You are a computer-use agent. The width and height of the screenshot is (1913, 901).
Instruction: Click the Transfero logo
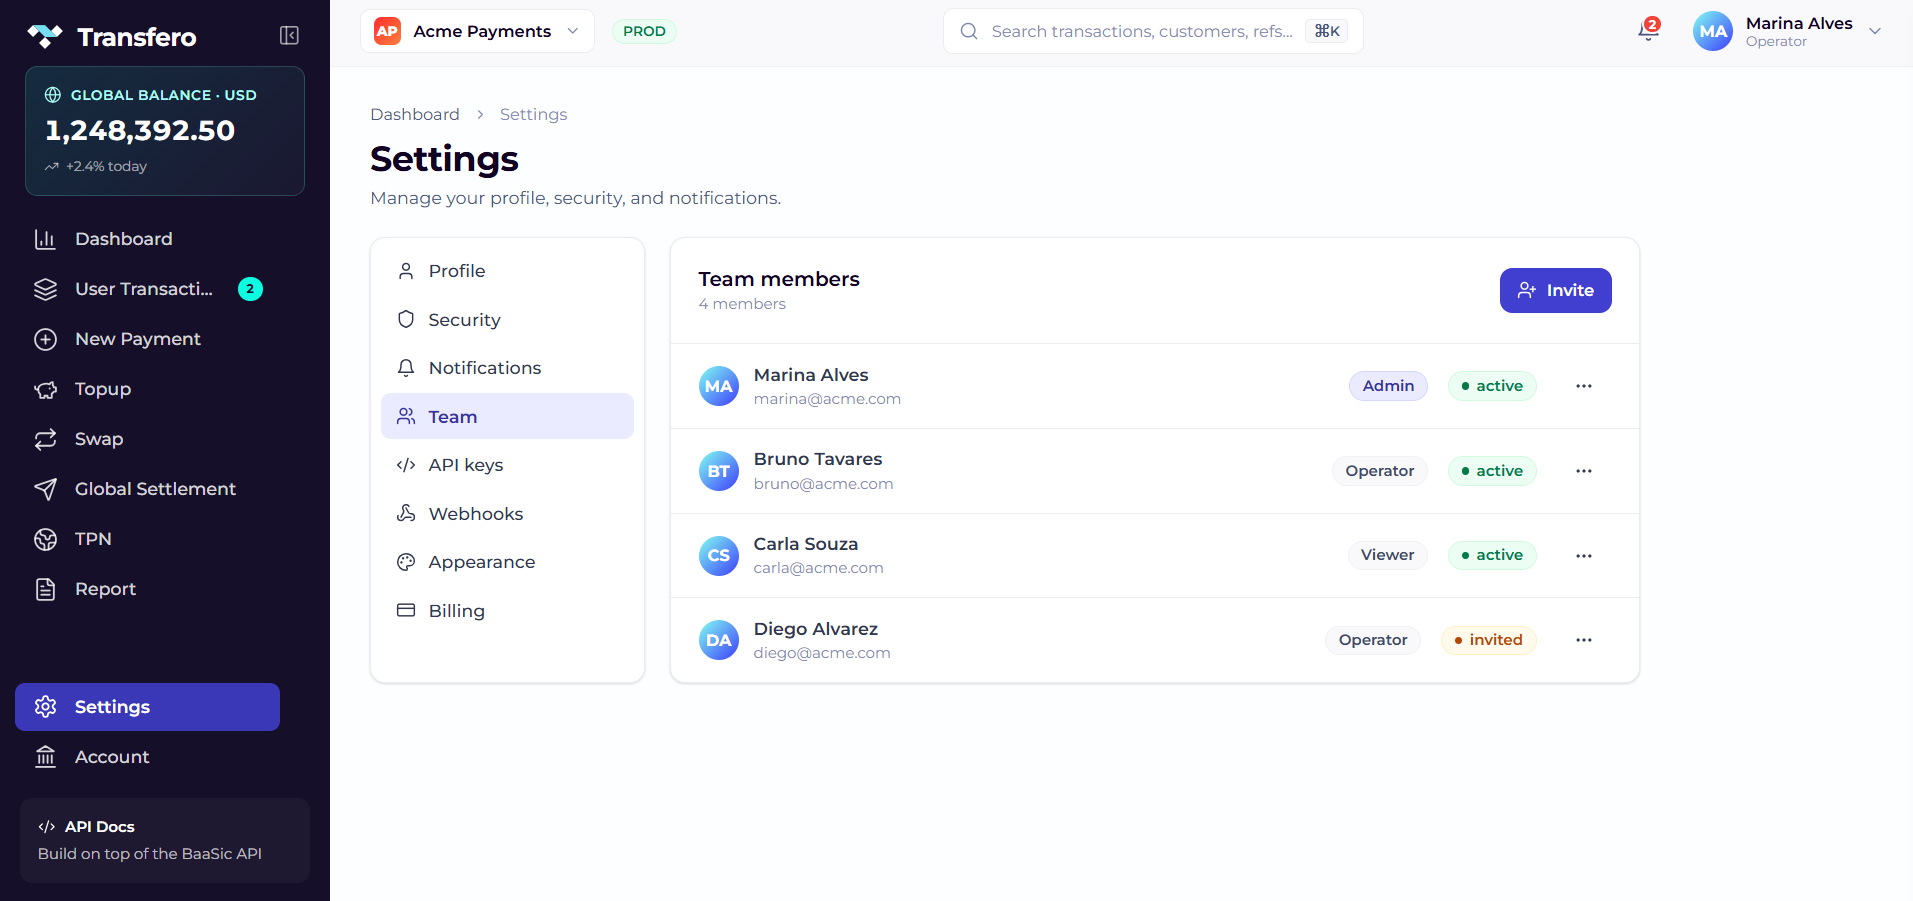click(111, 37)
